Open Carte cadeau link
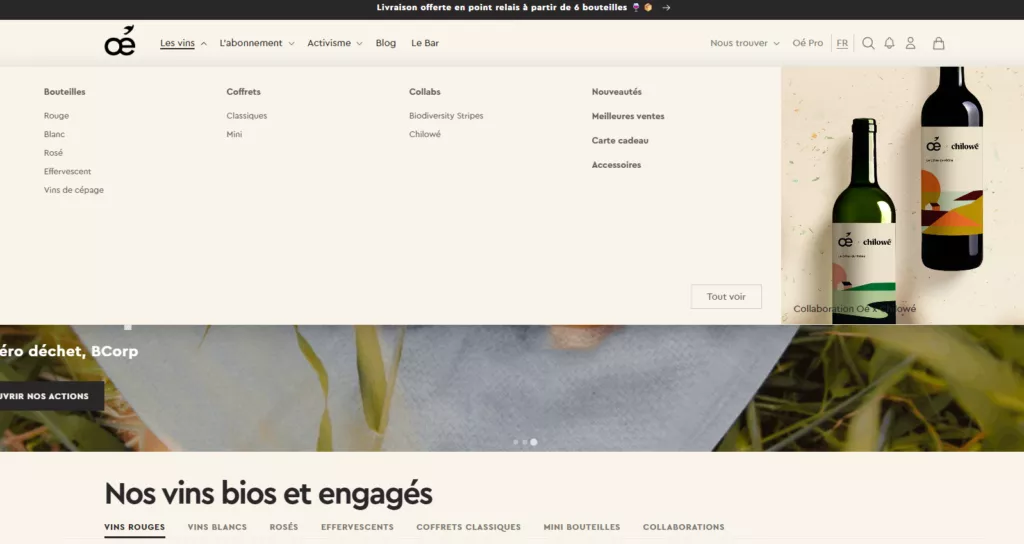Screen dimensions: 1024x544 [x=620, y=140]
